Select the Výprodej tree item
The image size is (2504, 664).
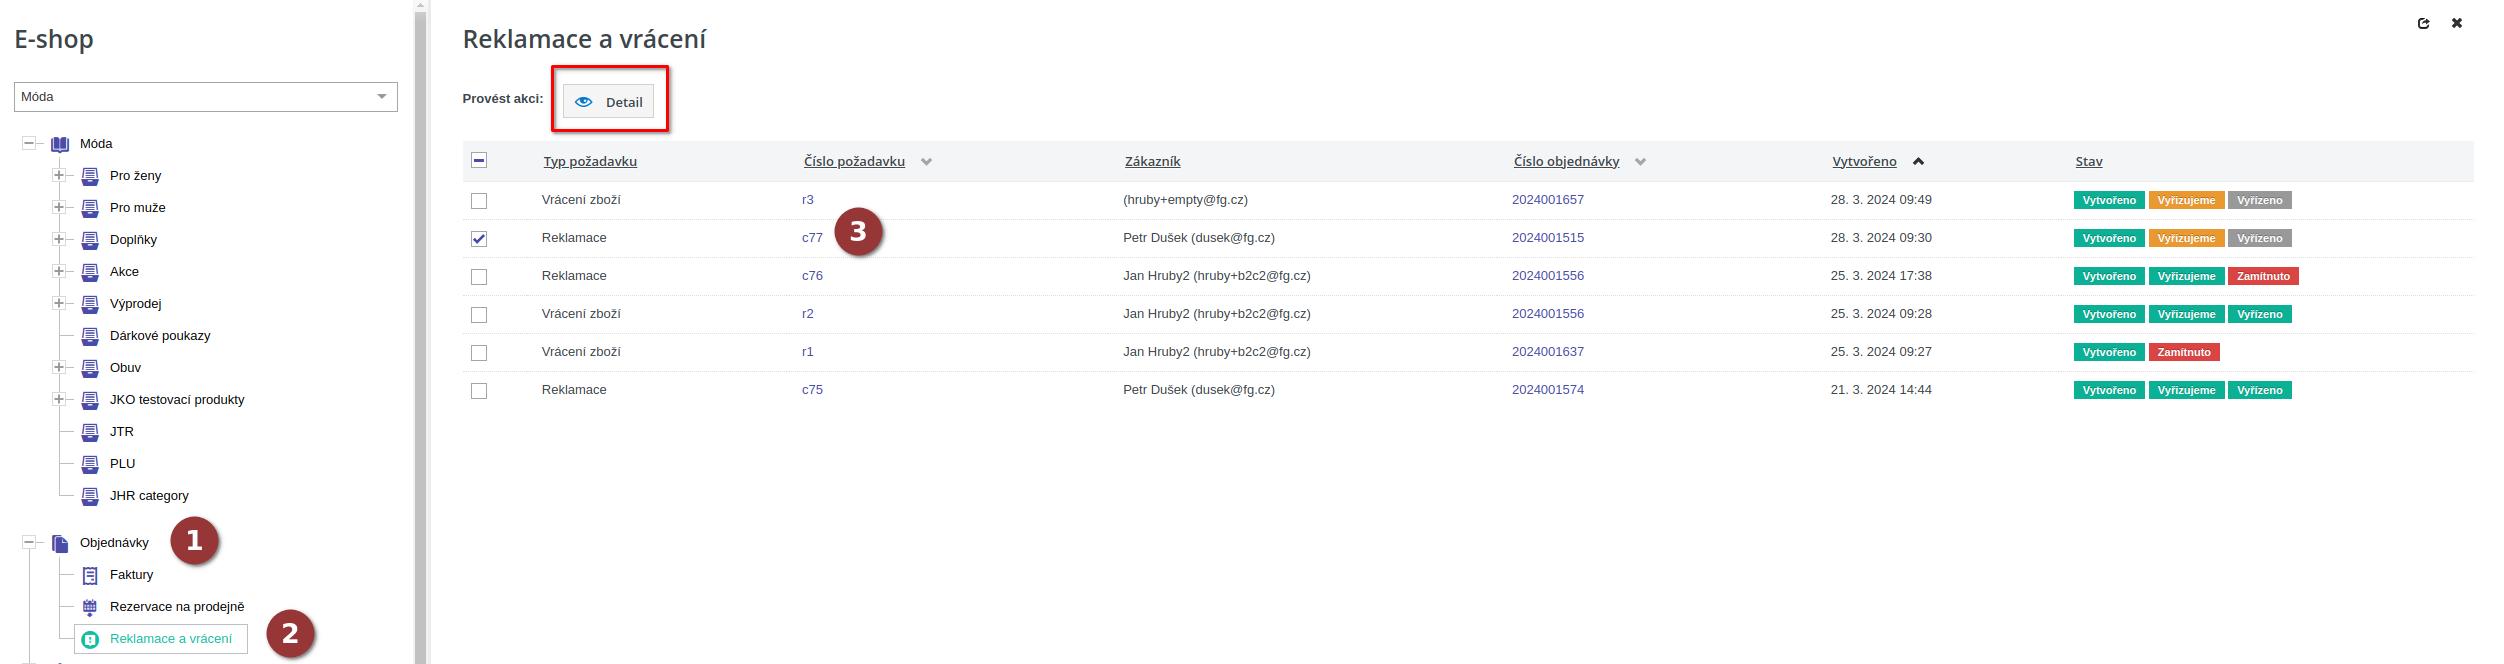coord(135,304)
